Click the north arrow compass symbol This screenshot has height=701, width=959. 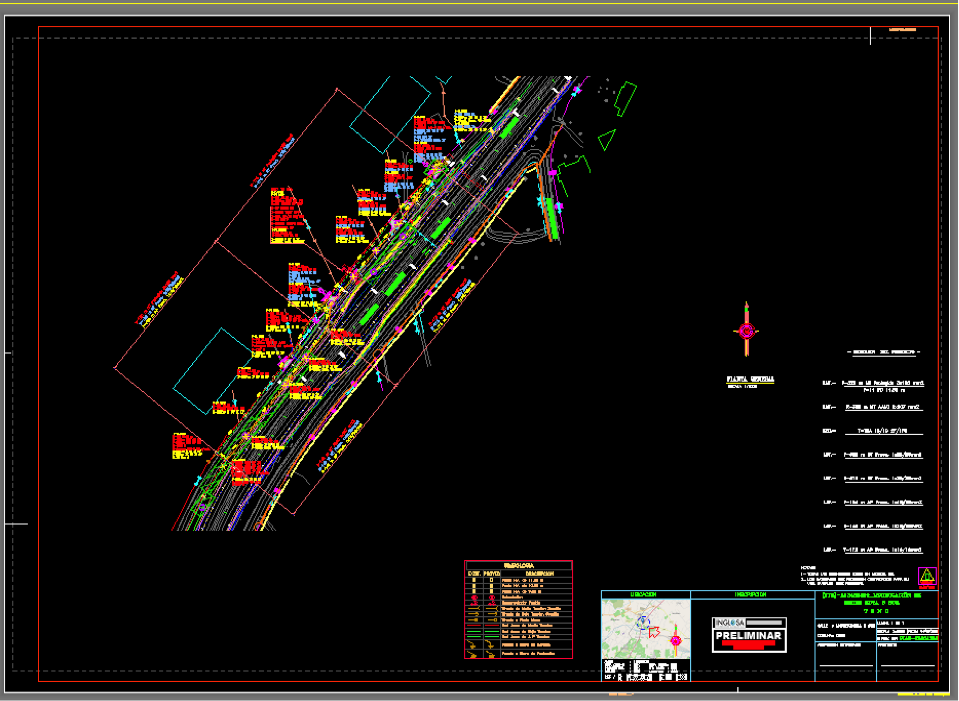[x=746, y=329]
